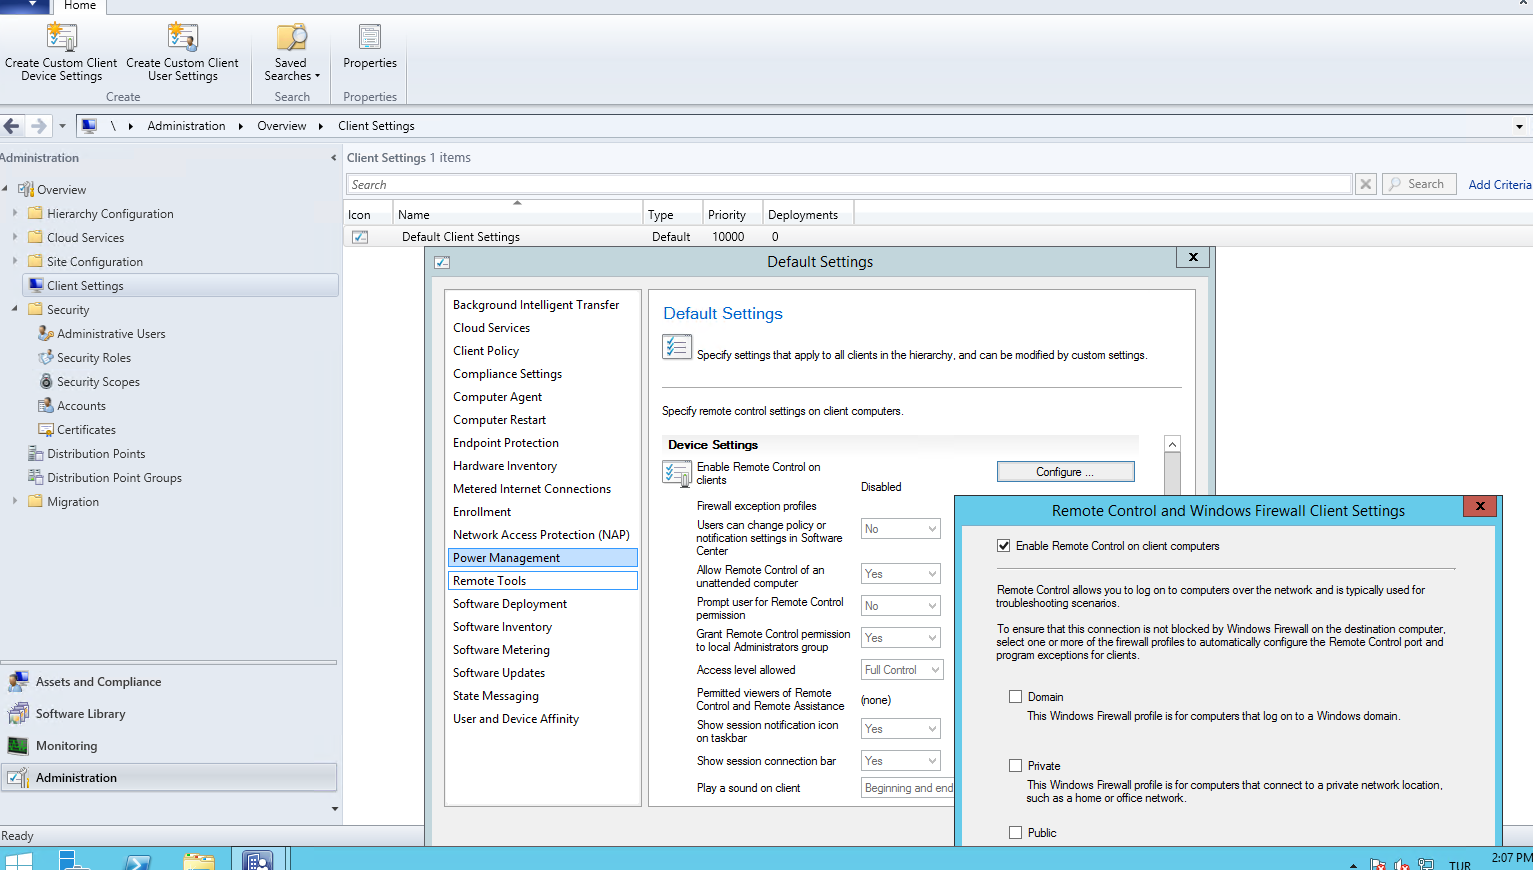Viewport: 1533px width, 870px height.
Task: Click in the Client Settings search field
Action: [849, 185]
